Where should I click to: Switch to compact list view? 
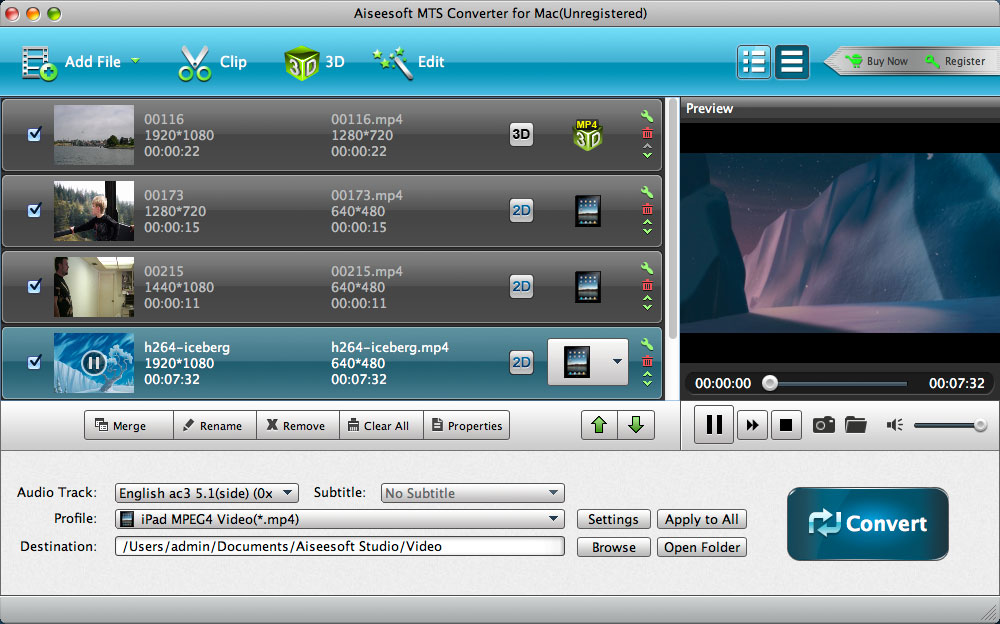792,62
